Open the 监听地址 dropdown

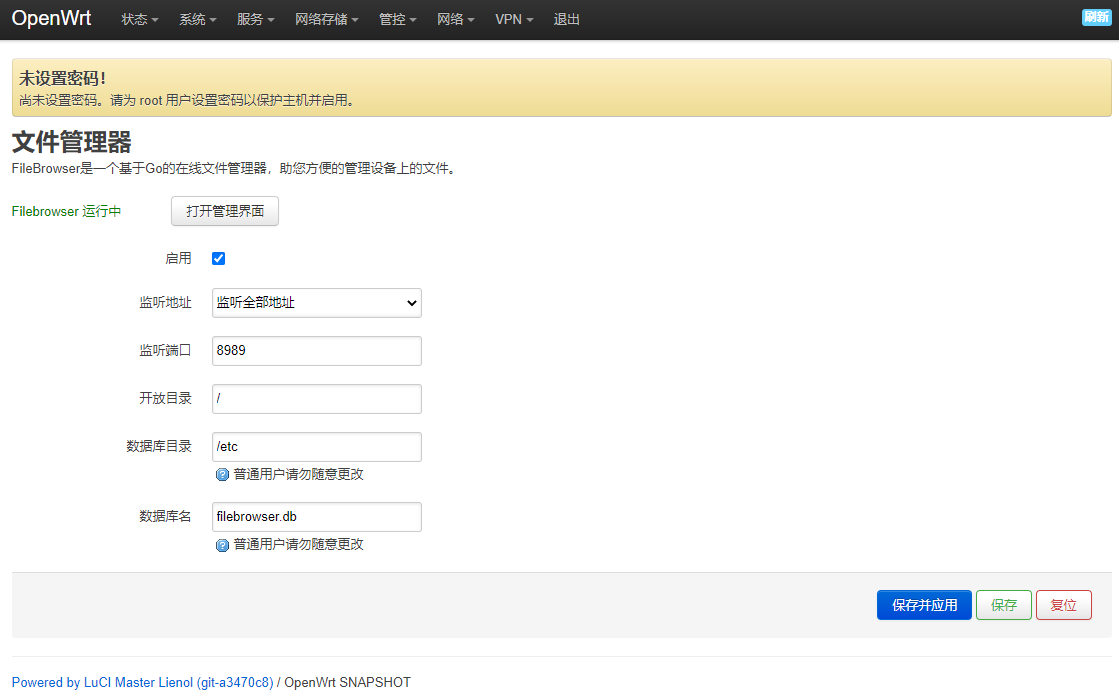point(316,302)
